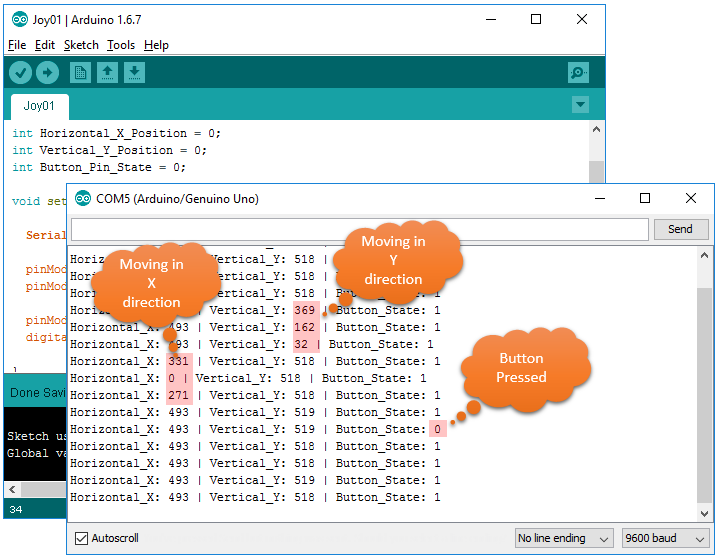Click the 'Global va' console output line
719x560 pixels.
point(37,453)
